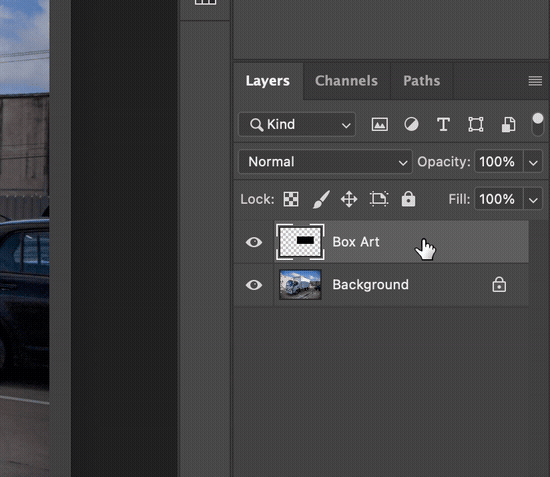The height and width of the screenshot is (477, 550).
Task: Hide the Background layer
Action: click(254, 285)
